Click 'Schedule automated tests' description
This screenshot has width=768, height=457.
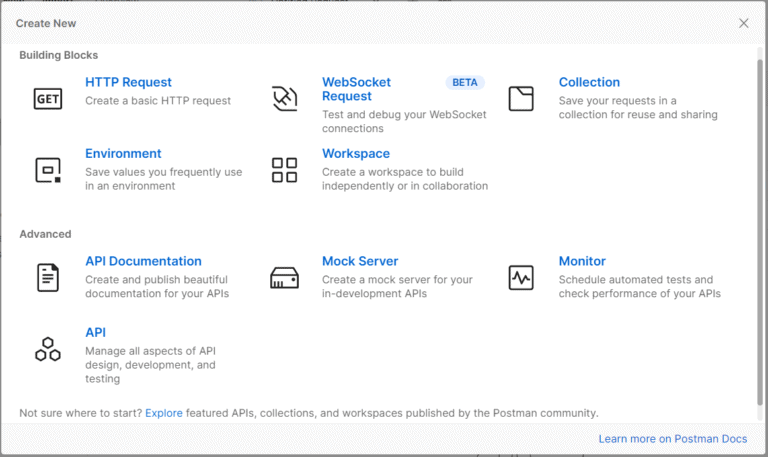tap(640, 287)
